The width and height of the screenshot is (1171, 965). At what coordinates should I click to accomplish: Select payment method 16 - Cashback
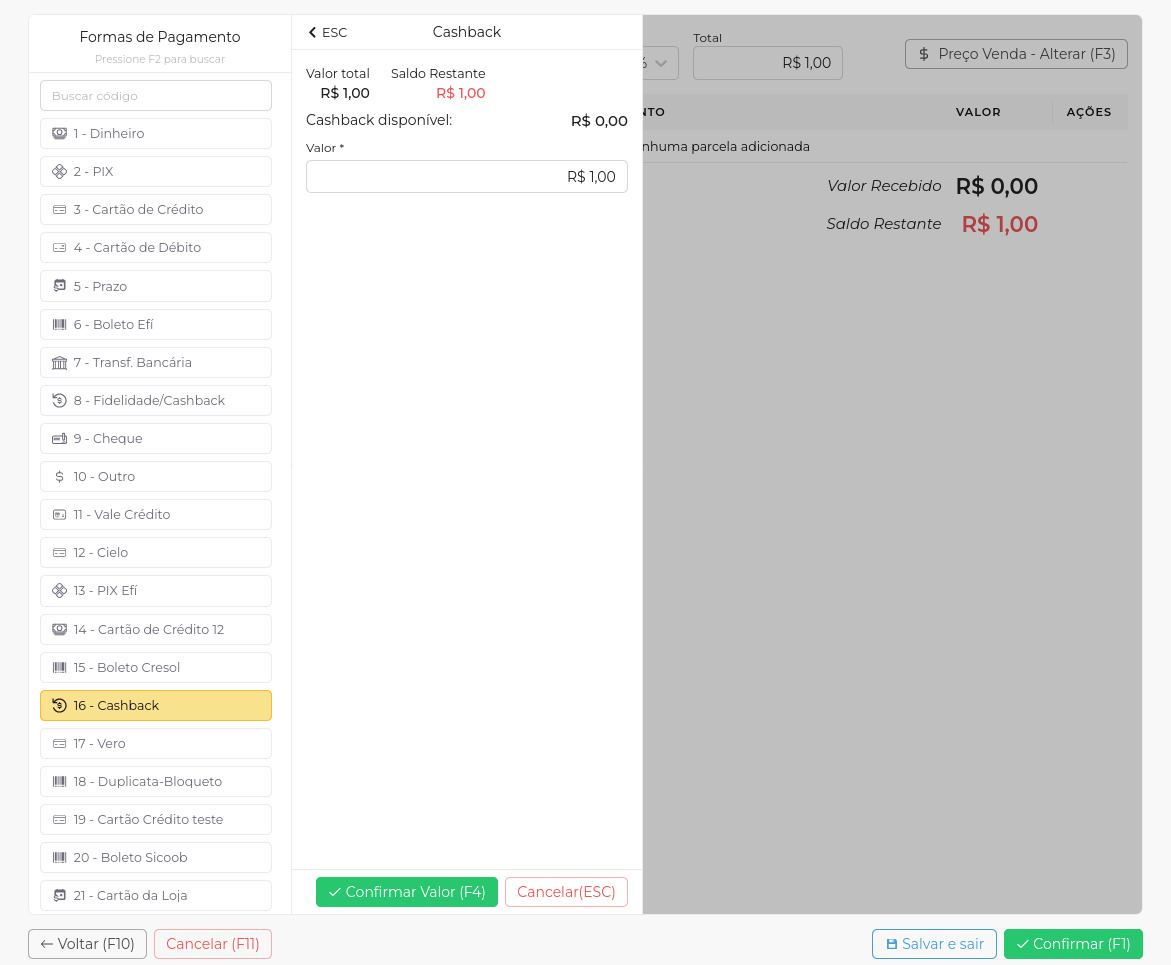[155, 705]
